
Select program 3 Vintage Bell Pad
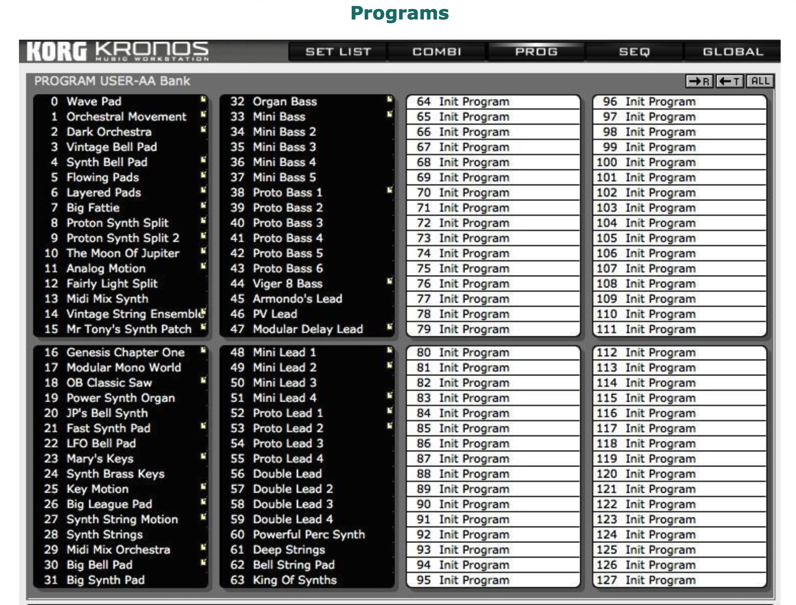point(121,147)
